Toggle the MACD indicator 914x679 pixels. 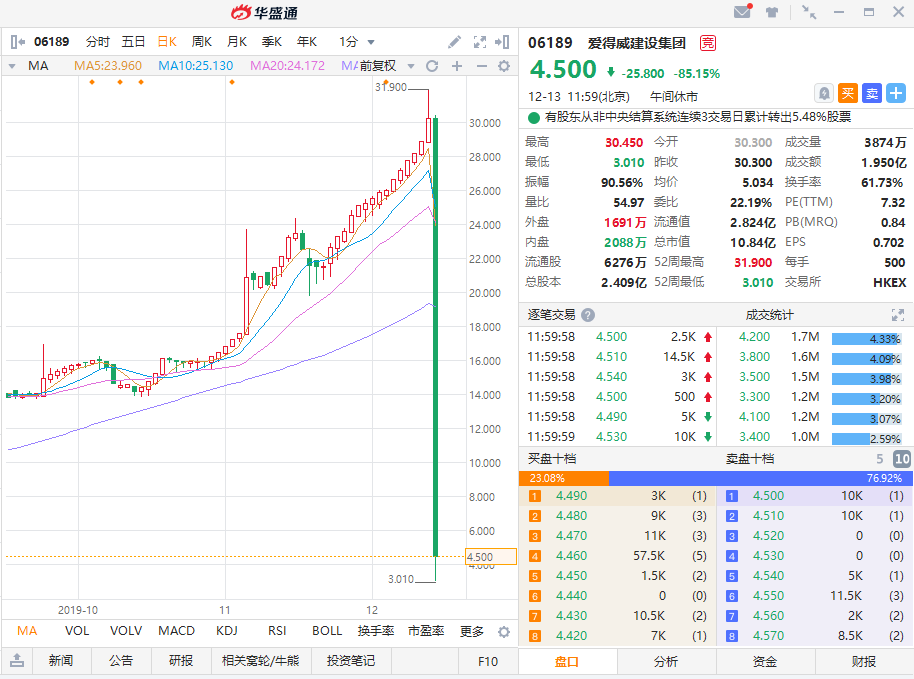(176, 631)
